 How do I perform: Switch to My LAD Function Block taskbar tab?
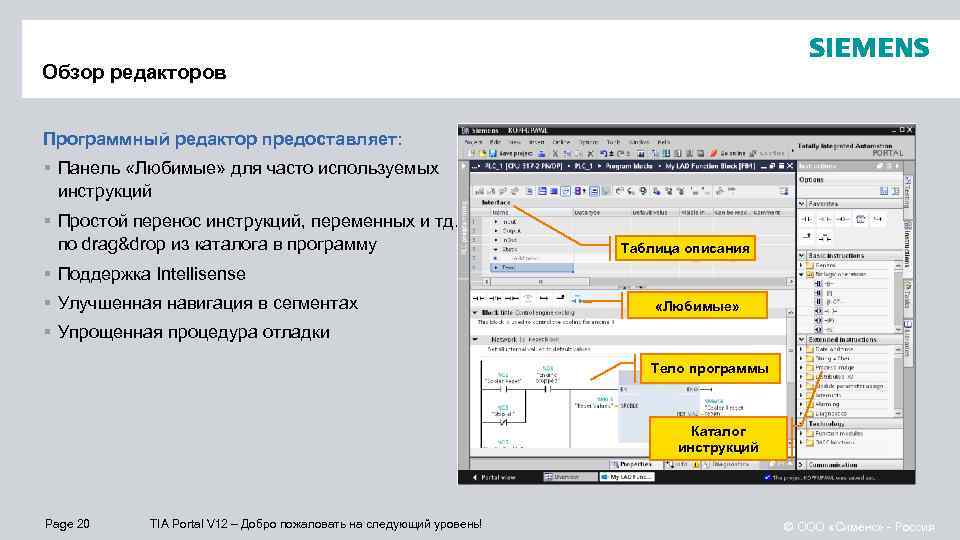[628, 477]
